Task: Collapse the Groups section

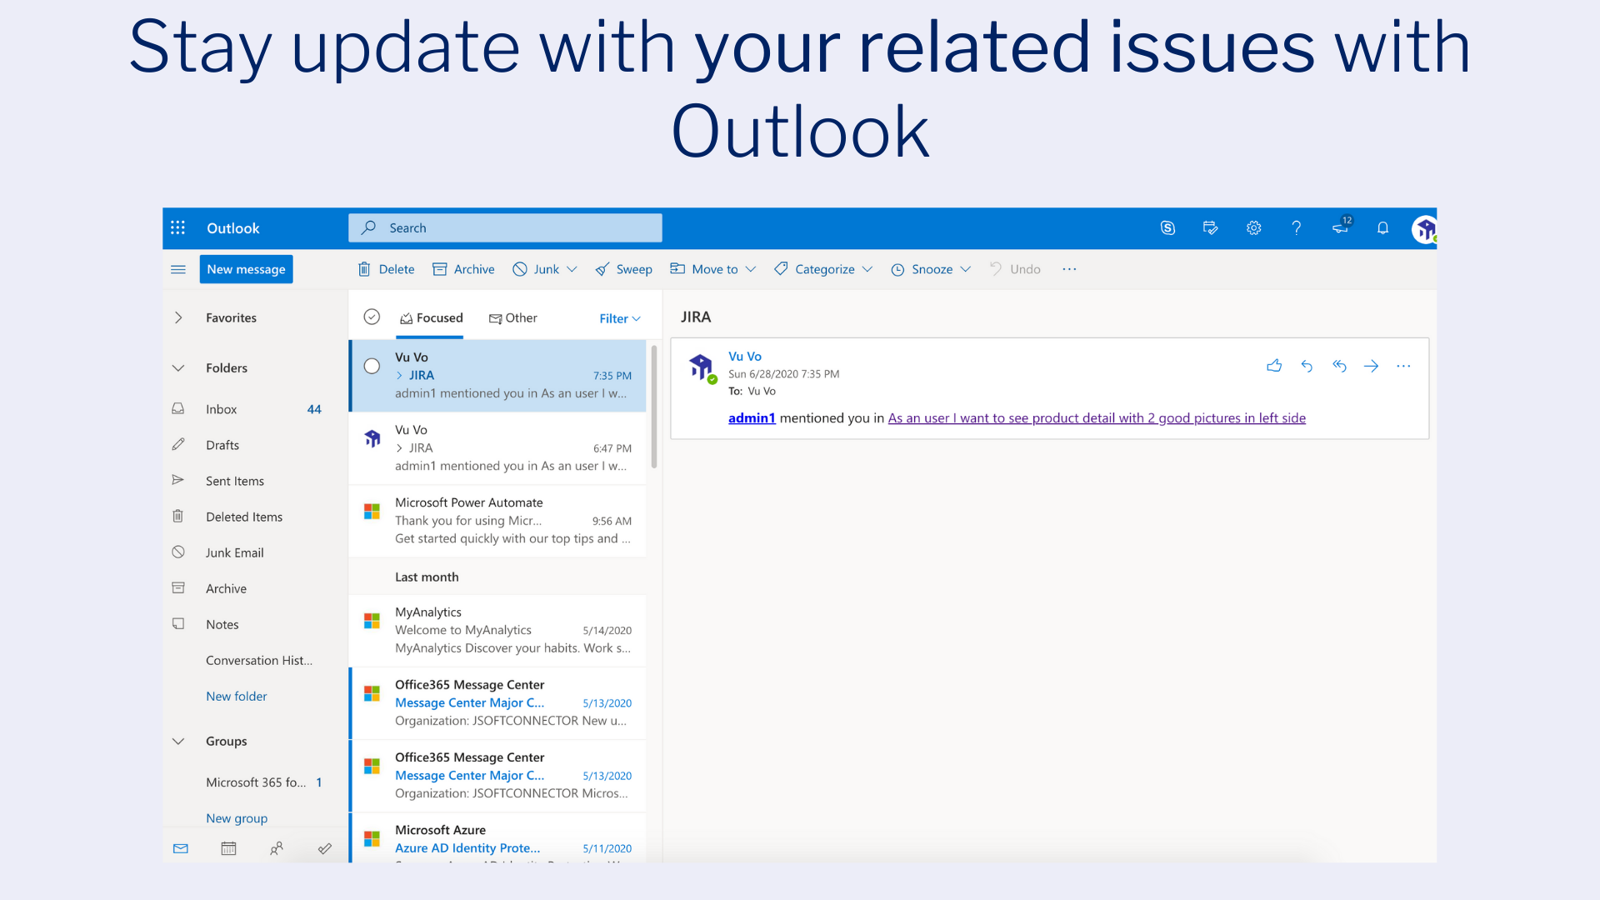Action: 178,741
